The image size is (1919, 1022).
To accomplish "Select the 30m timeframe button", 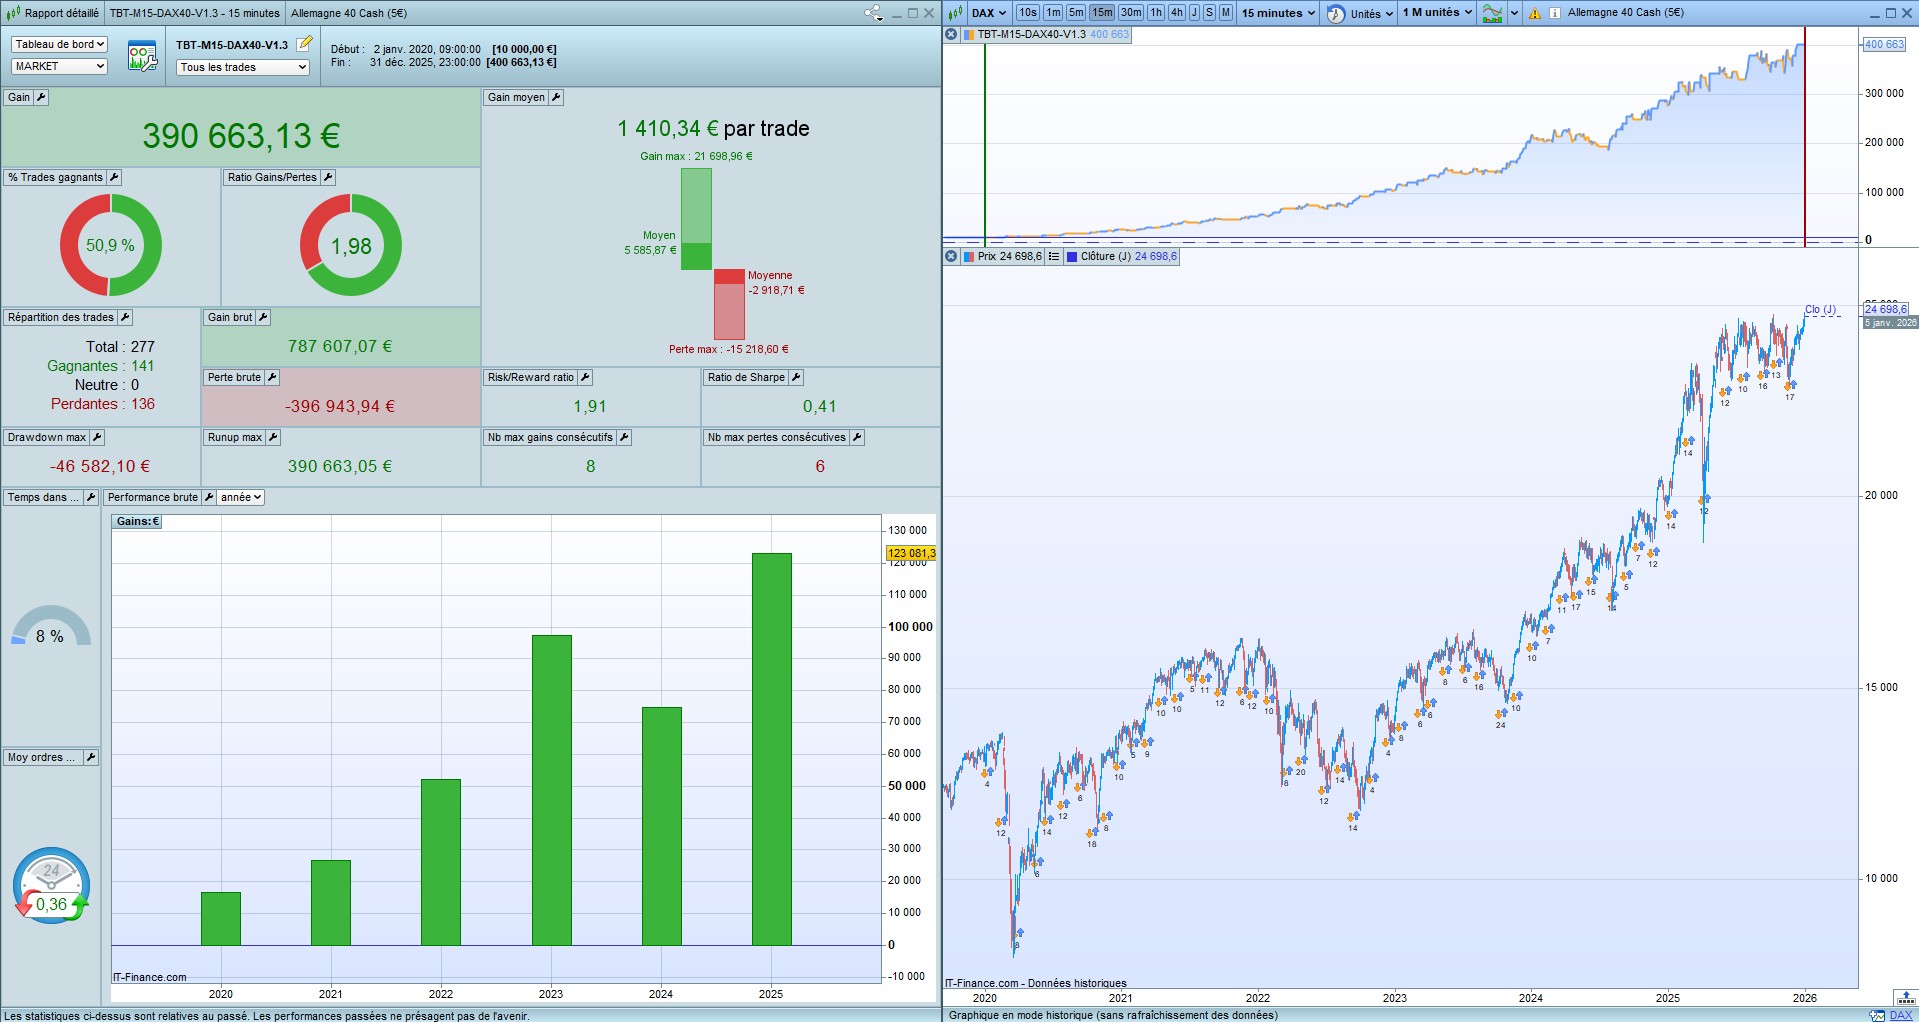I will point(1130,13).
